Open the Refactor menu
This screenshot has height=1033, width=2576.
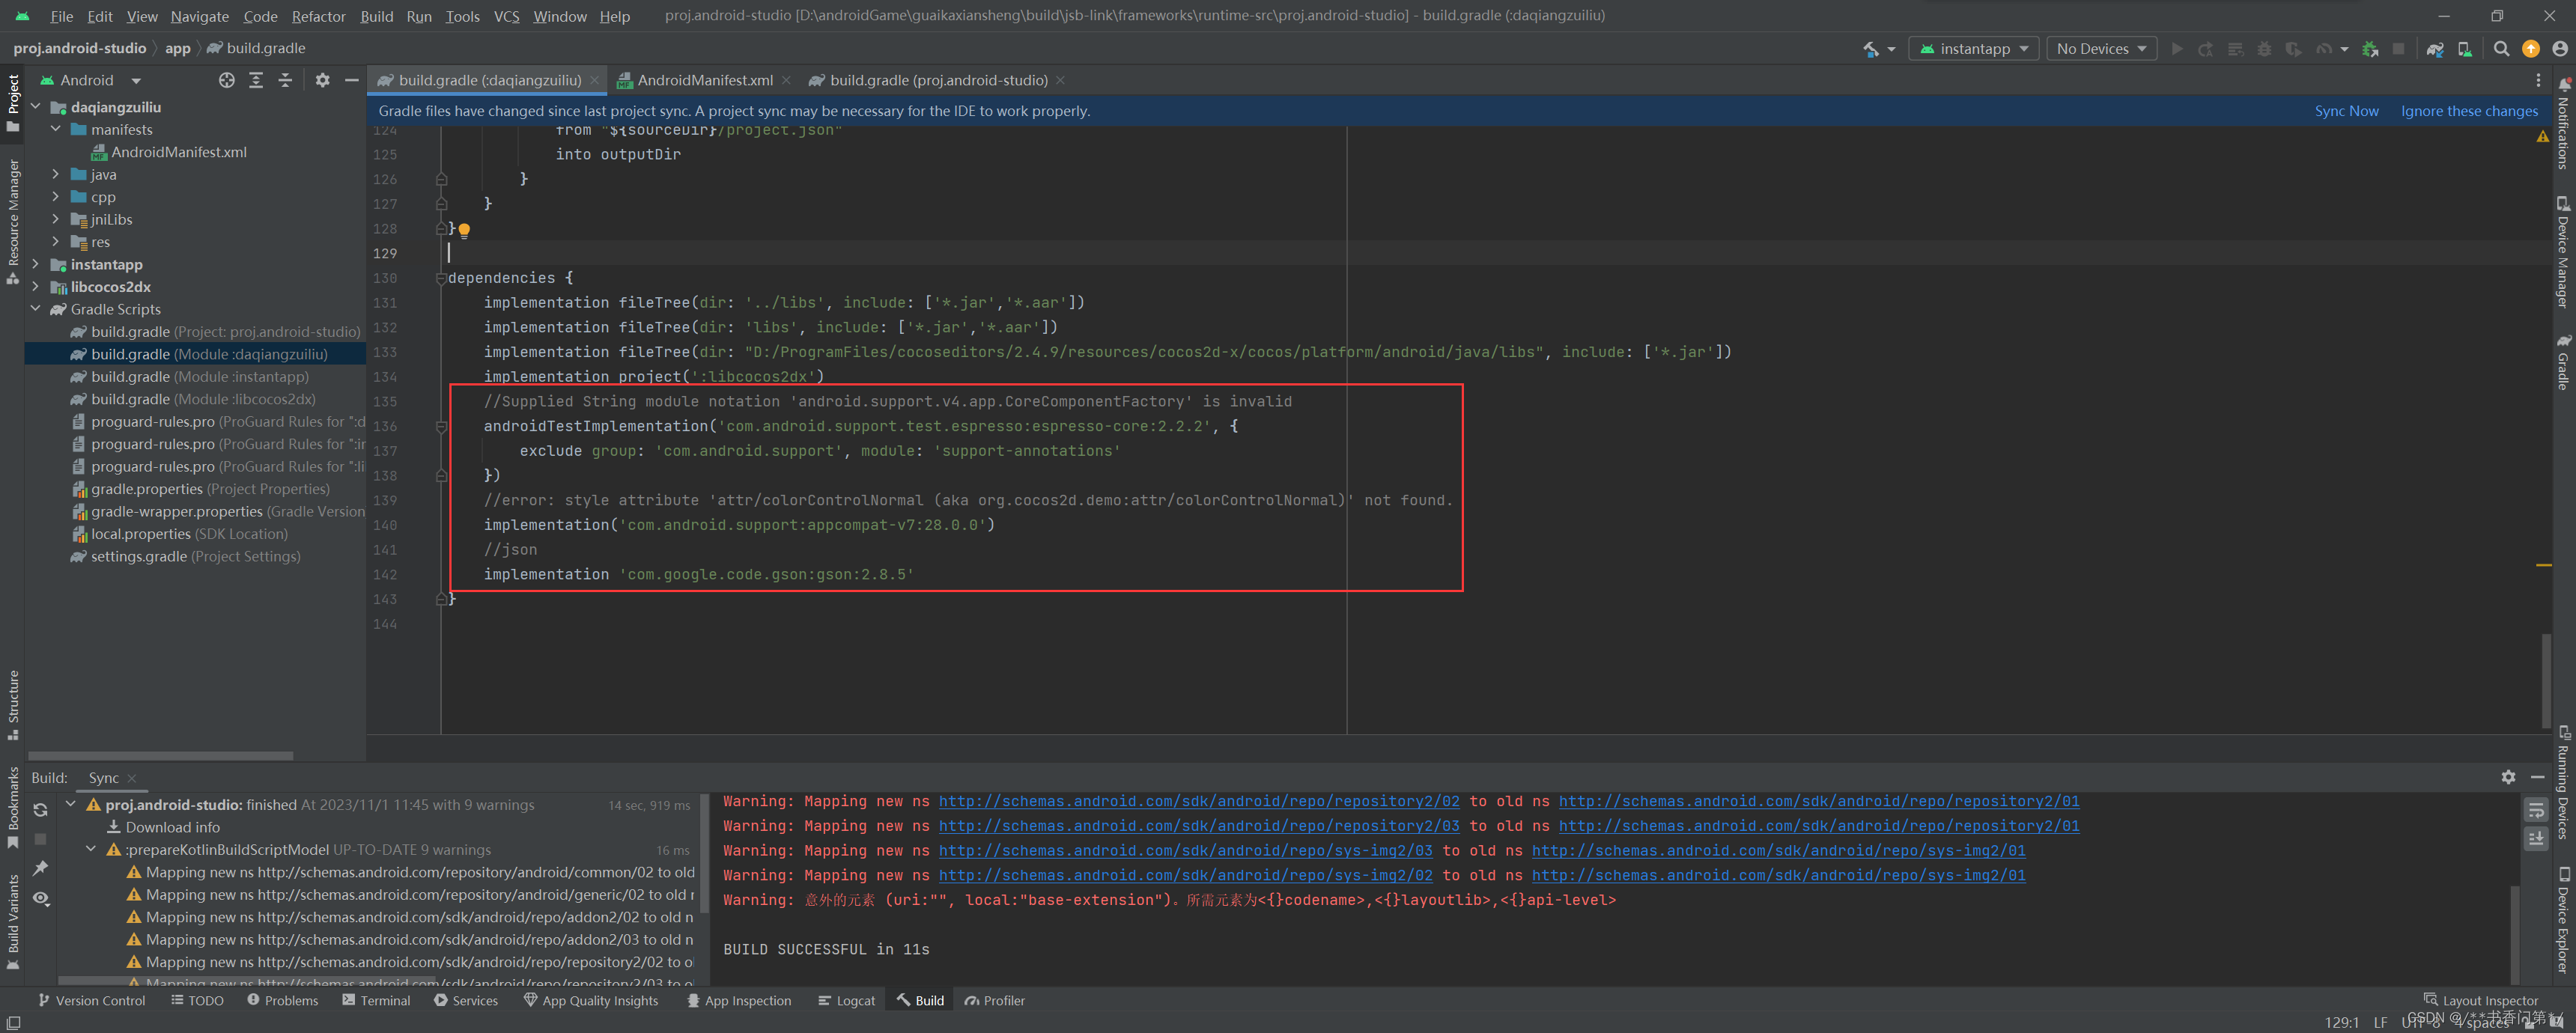click(x=318, y=16)
